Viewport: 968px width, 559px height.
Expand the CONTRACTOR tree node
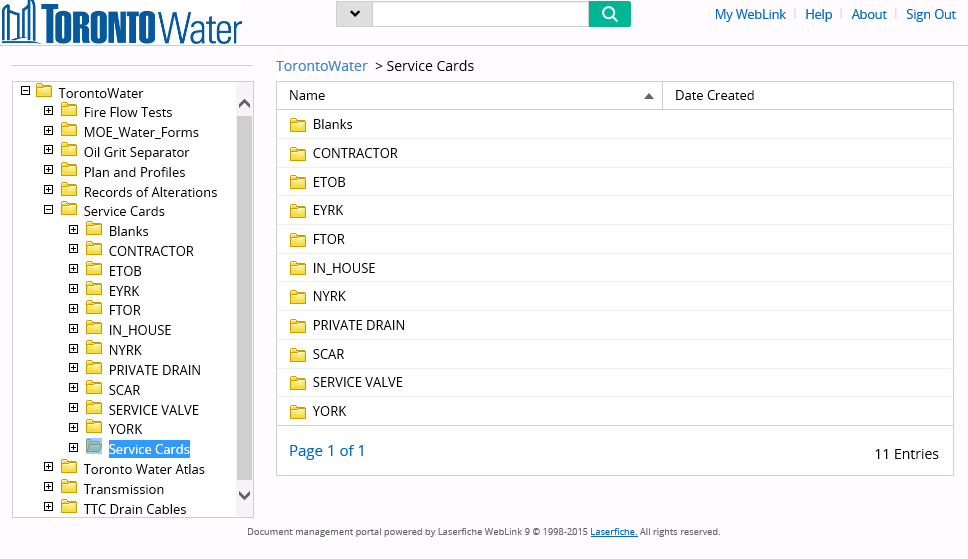click(x=73, y=249)
